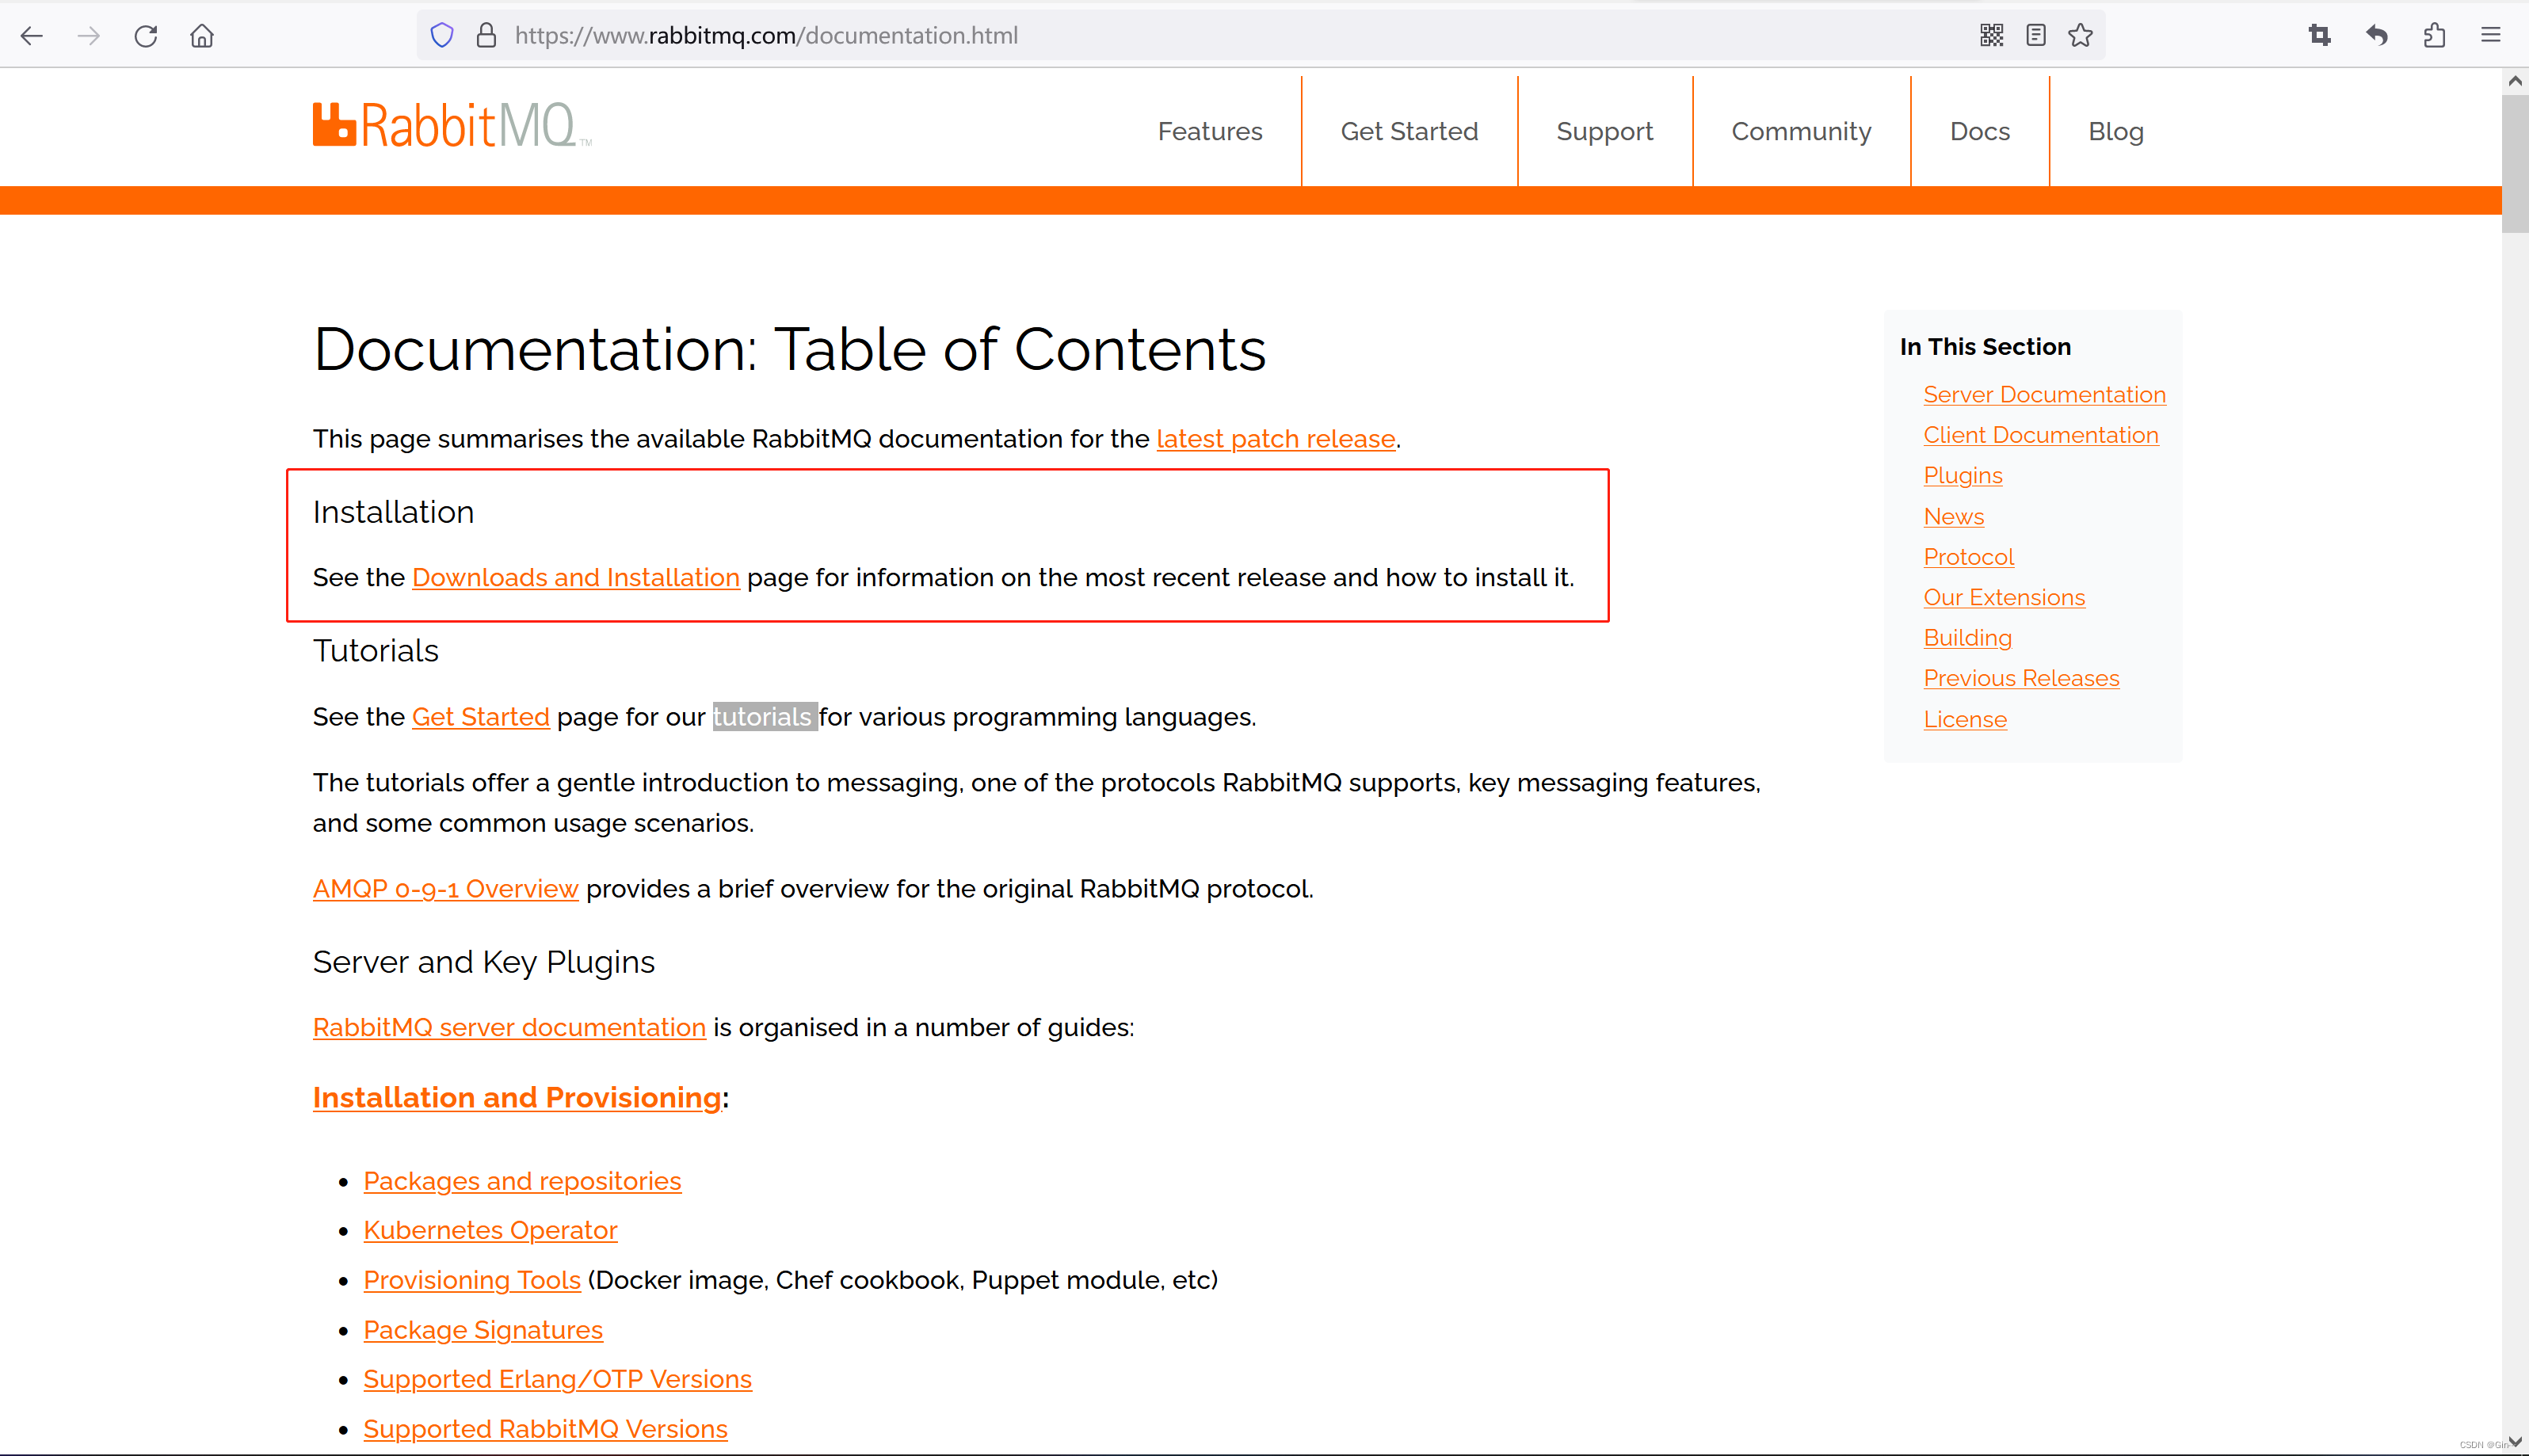
Task: Click the curved undo arrow toolbar icon
Action: click(x=2377, y=36)
